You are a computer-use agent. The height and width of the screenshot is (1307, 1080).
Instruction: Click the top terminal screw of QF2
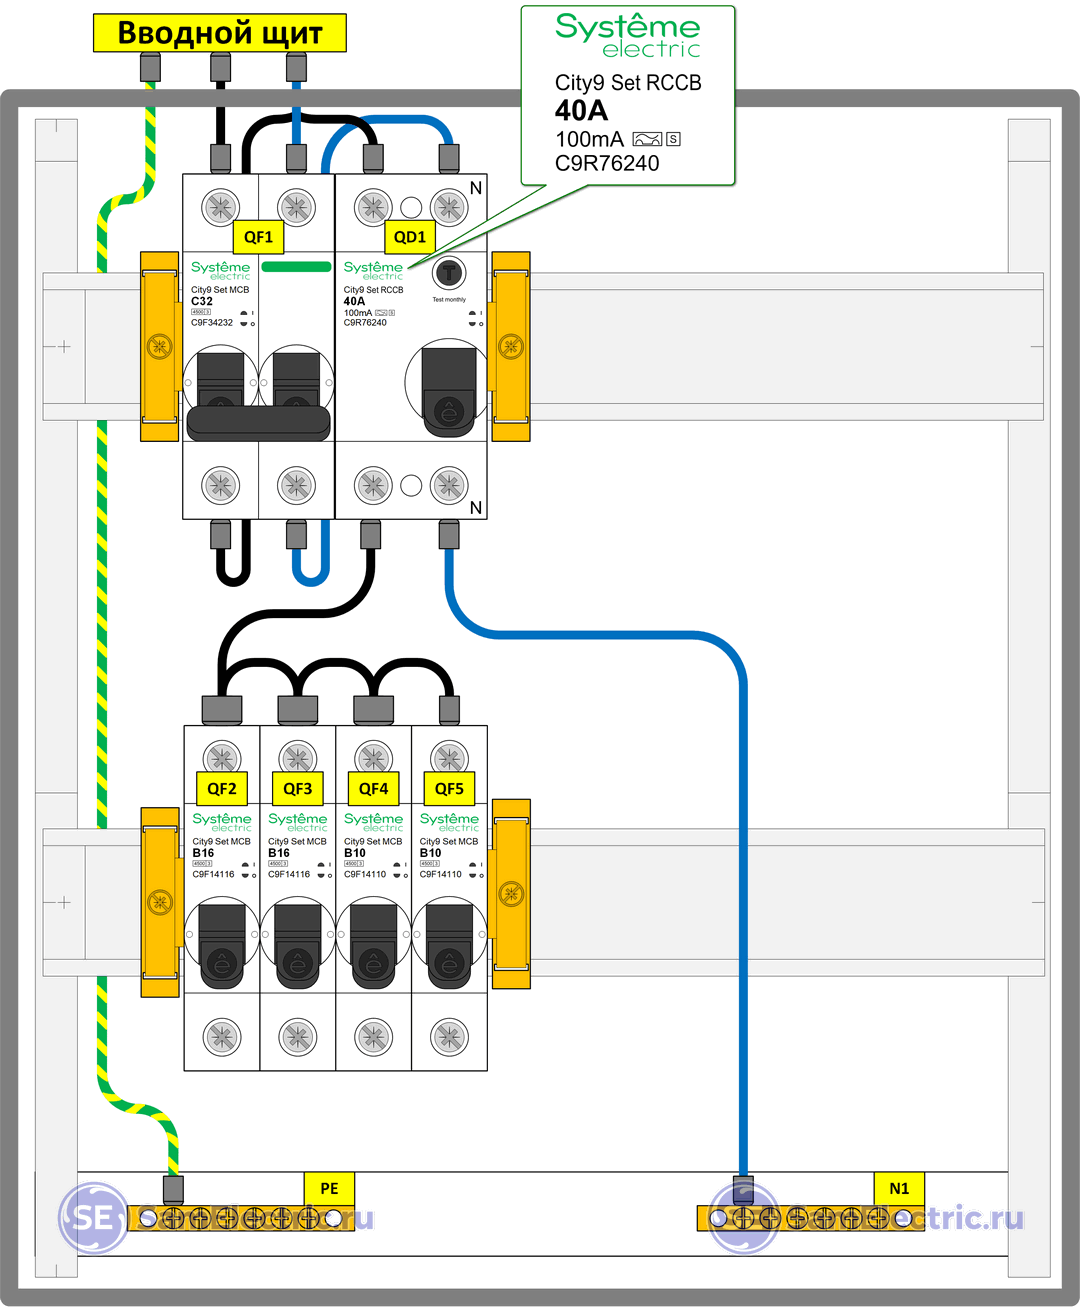[x=222, y=758]
